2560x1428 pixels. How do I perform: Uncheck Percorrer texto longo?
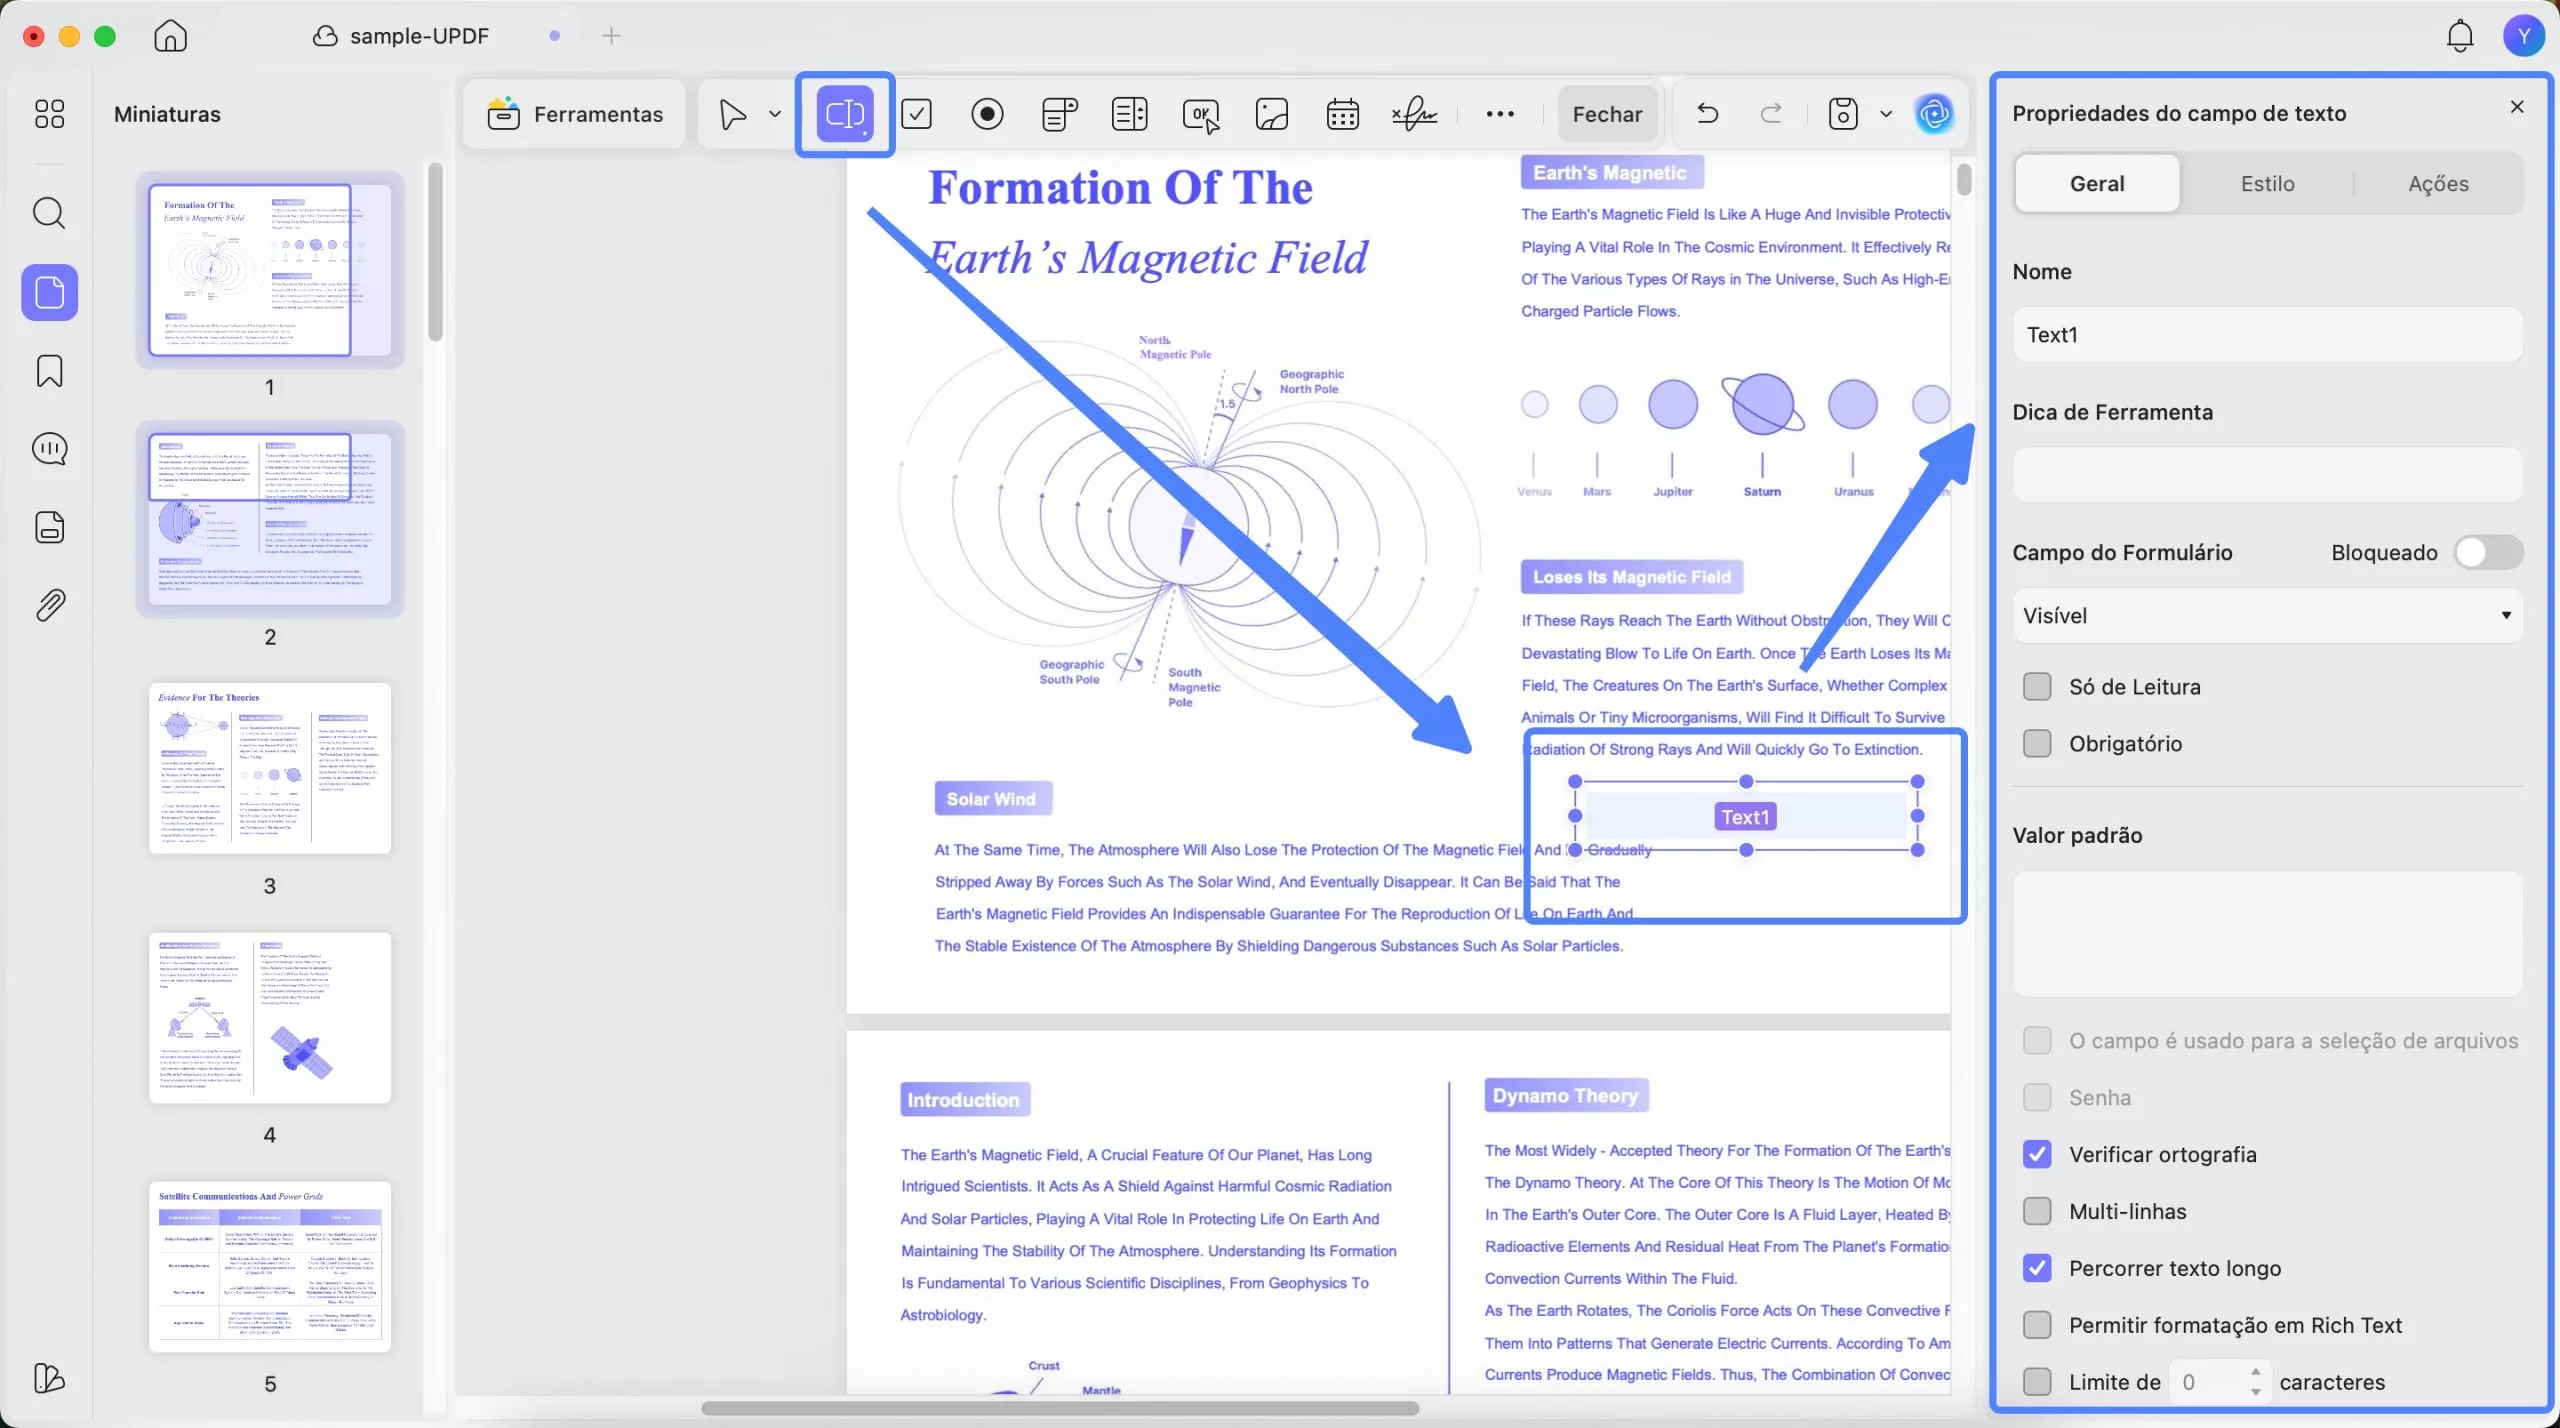2036,1268
